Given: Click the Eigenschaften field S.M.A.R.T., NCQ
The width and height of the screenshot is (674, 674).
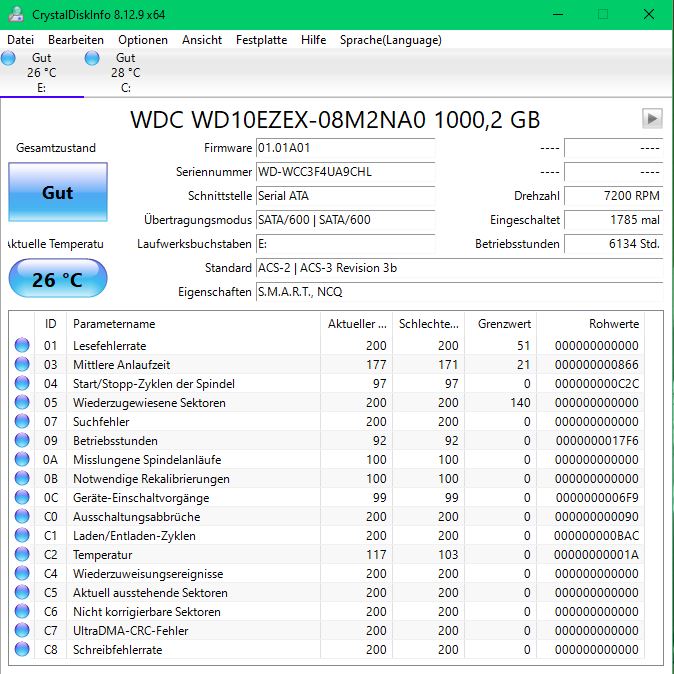Looking at the screenshot, I should point(460,292).
